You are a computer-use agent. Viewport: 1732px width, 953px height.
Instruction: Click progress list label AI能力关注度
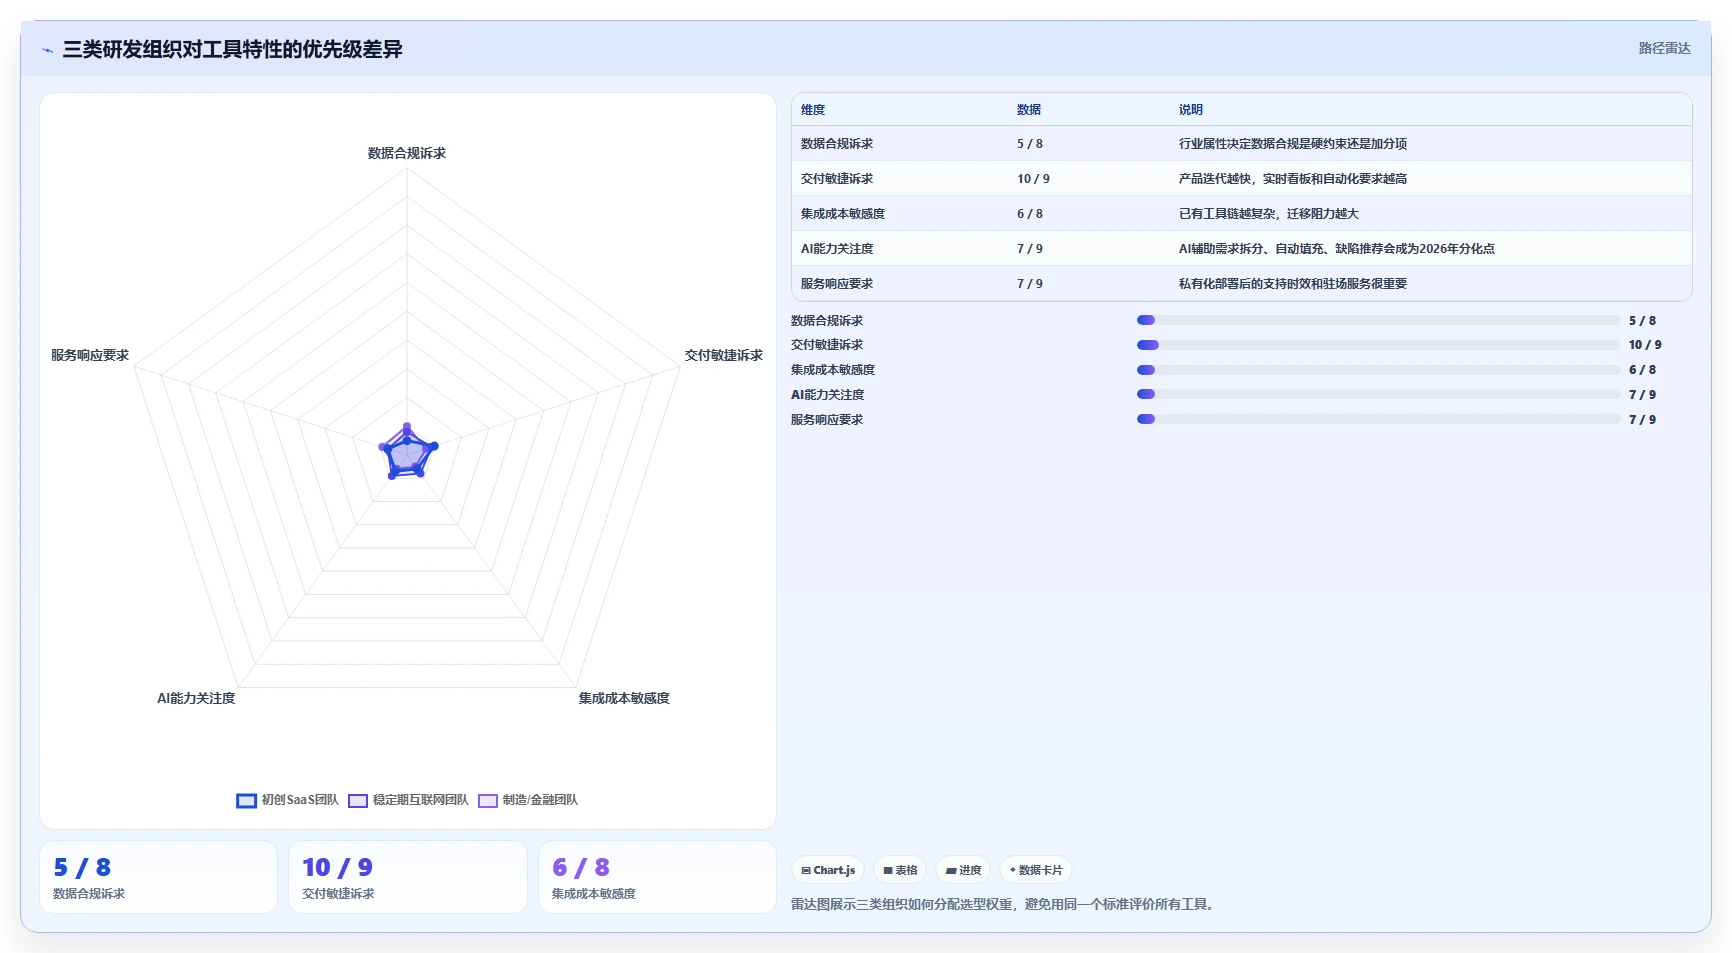827,395
